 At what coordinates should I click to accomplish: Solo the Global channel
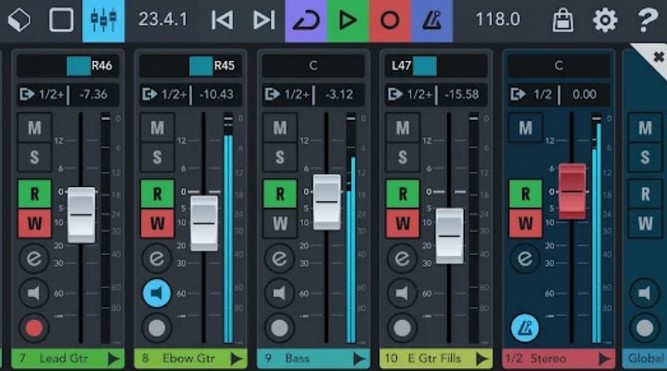pyautogui.click(x=645, y=157)
